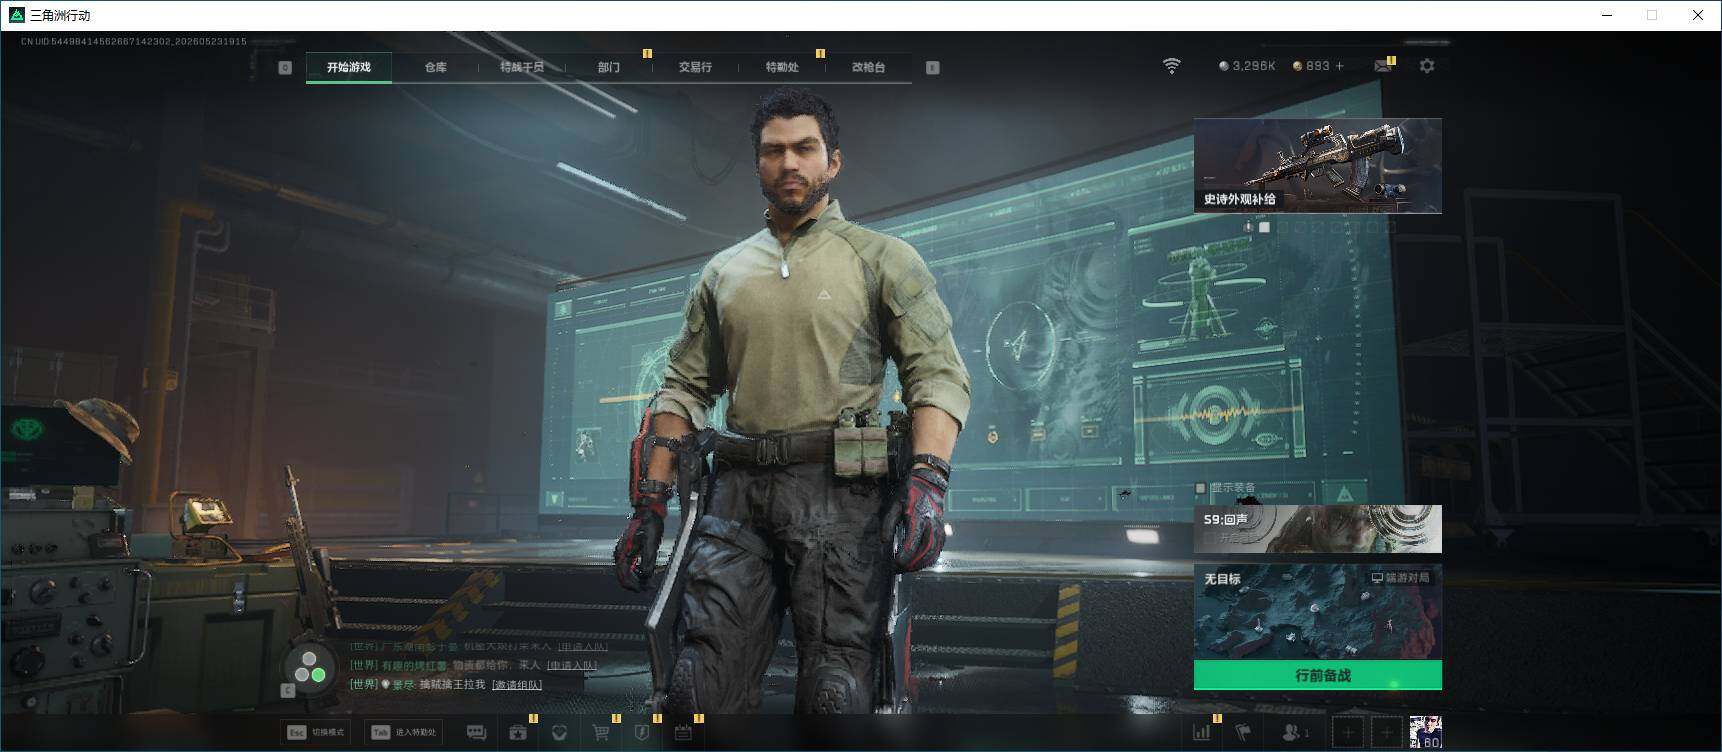Select the 无目标 map card

click(1318, 612)
